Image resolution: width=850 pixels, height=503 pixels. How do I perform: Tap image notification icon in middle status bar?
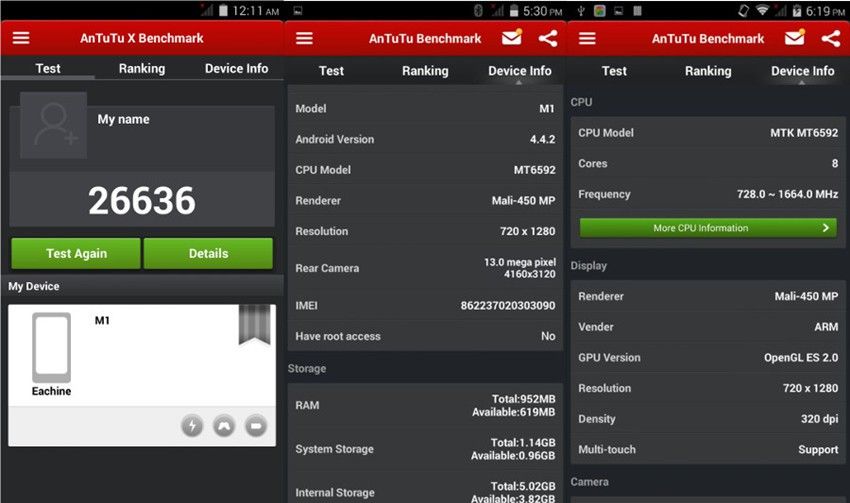(x=298, y=10)
